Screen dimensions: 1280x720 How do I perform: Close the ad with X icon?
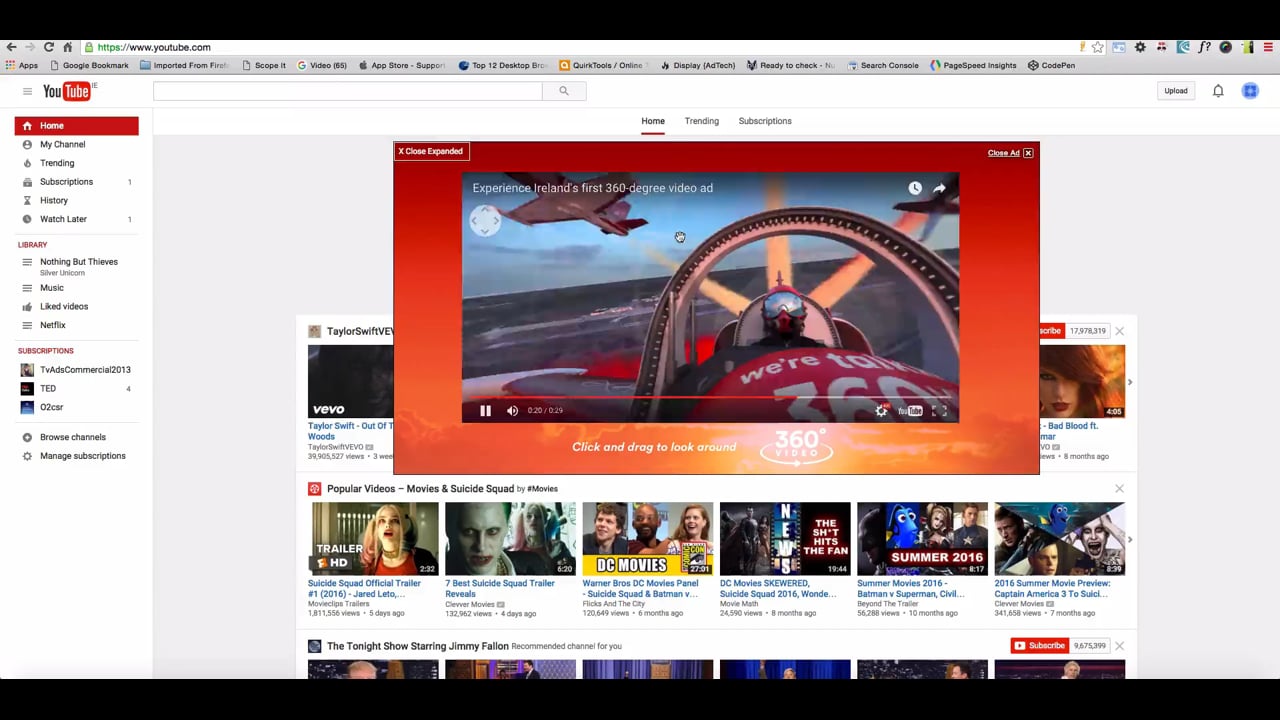(1028, 153)
